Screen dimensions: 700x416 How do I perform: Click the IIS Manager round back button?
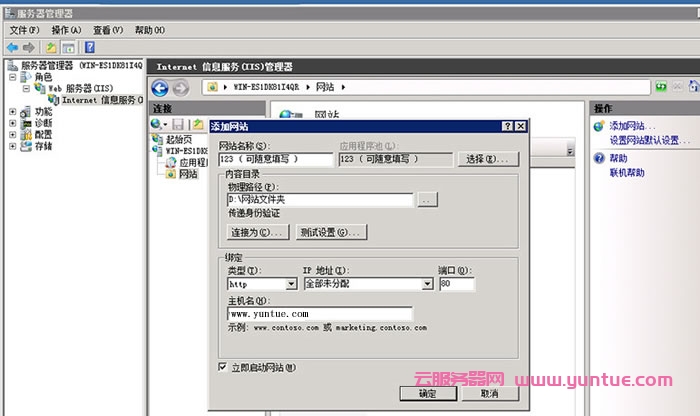161,88
